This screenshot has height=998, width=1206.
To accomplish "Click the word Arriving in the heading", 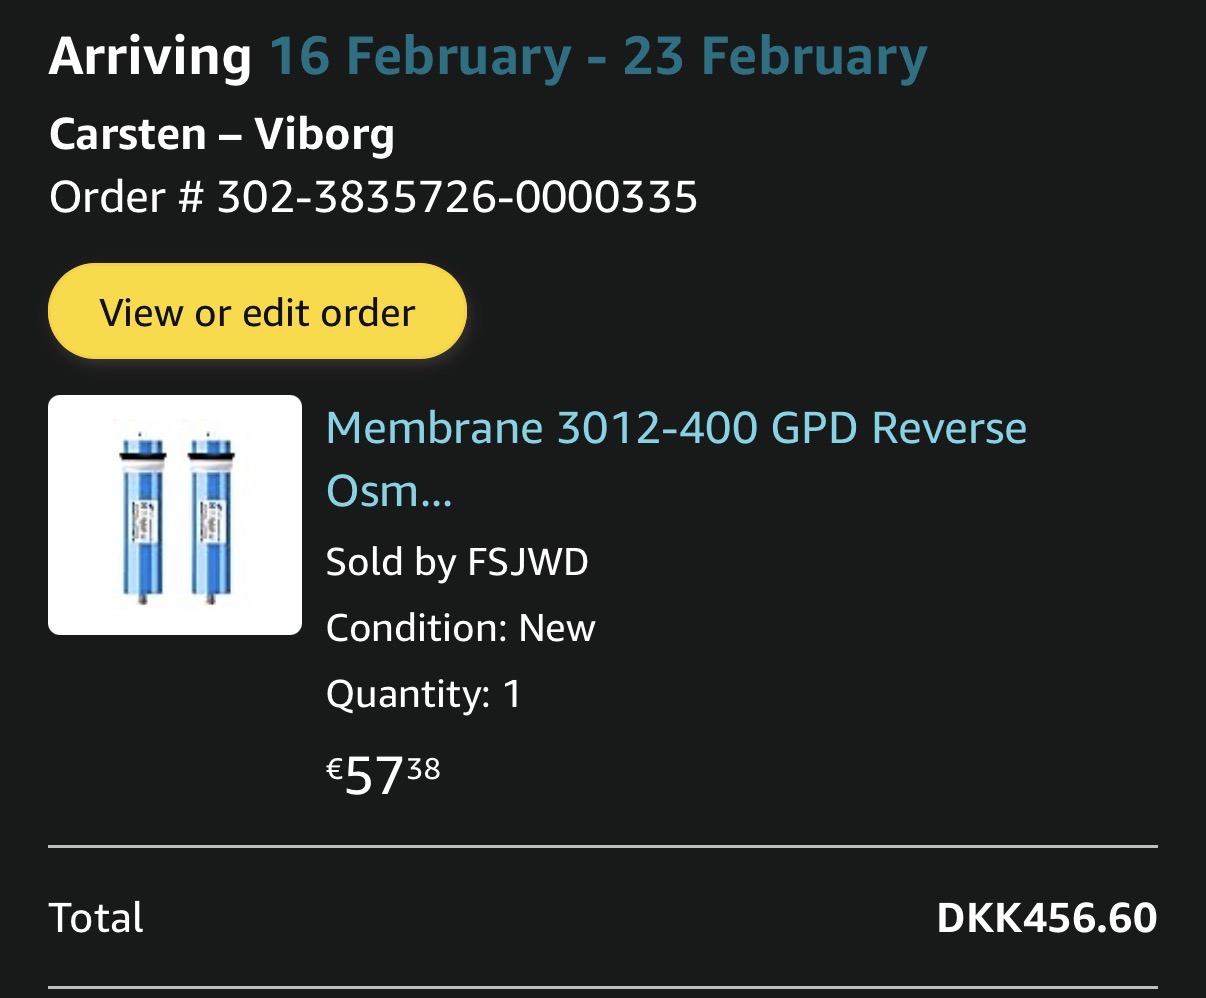I will [x=150, y=57].
